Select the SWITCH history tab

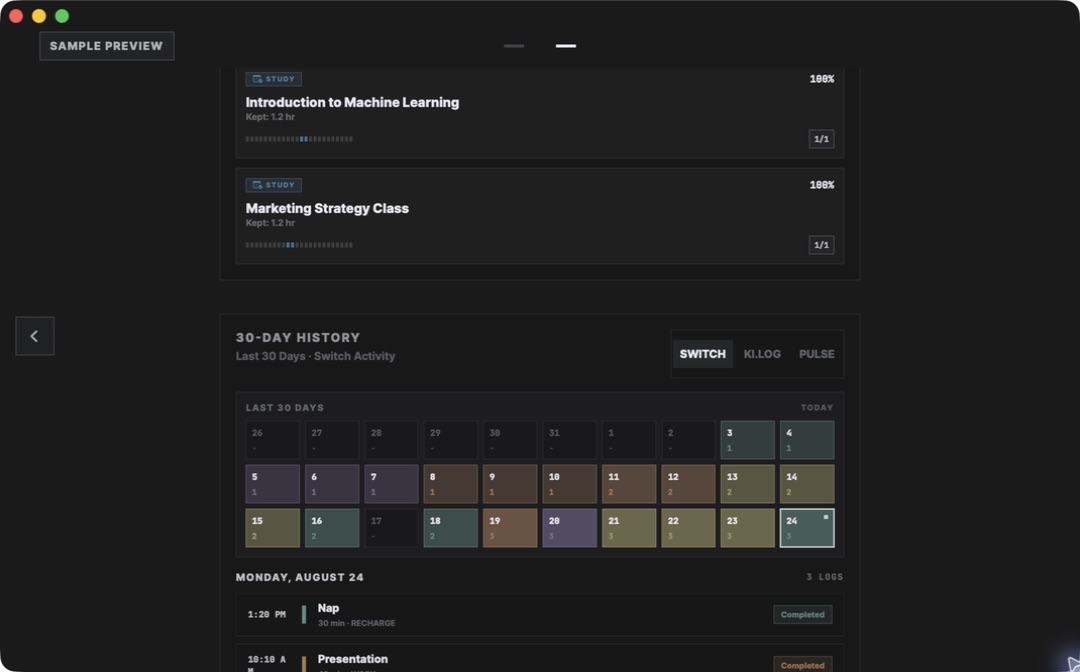click(702, 354)
